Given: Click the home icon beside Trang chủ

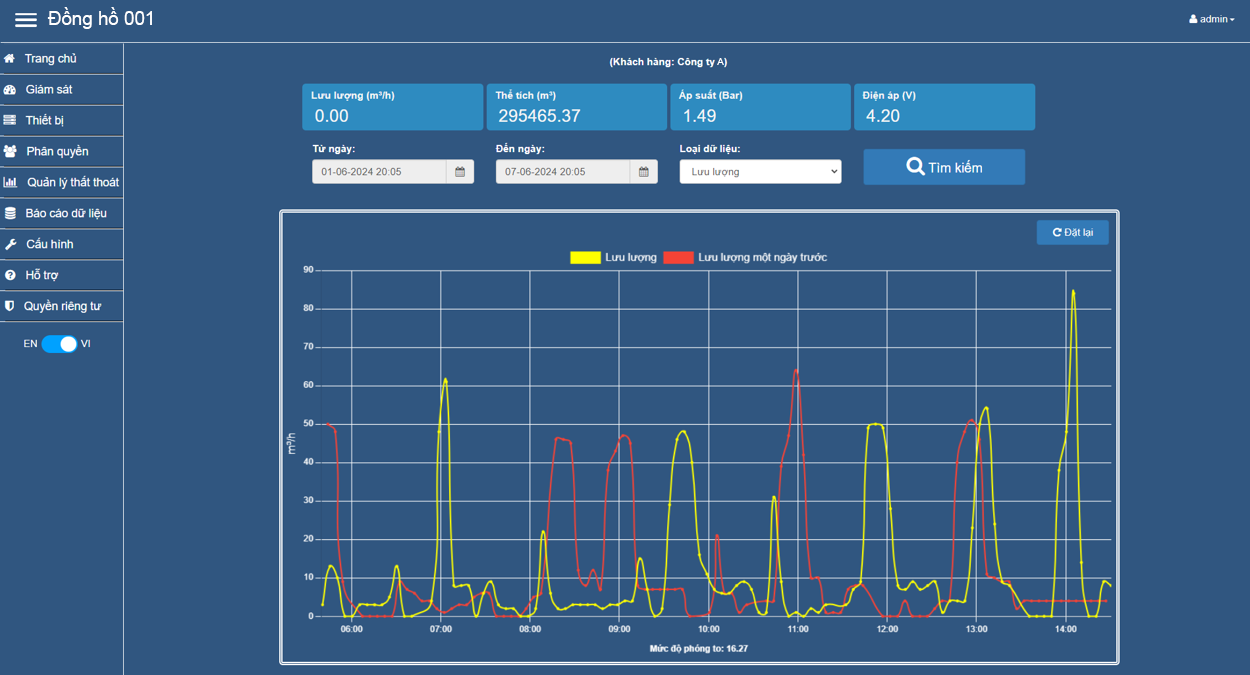Looking at the screenshot, I should pos(10,59).
